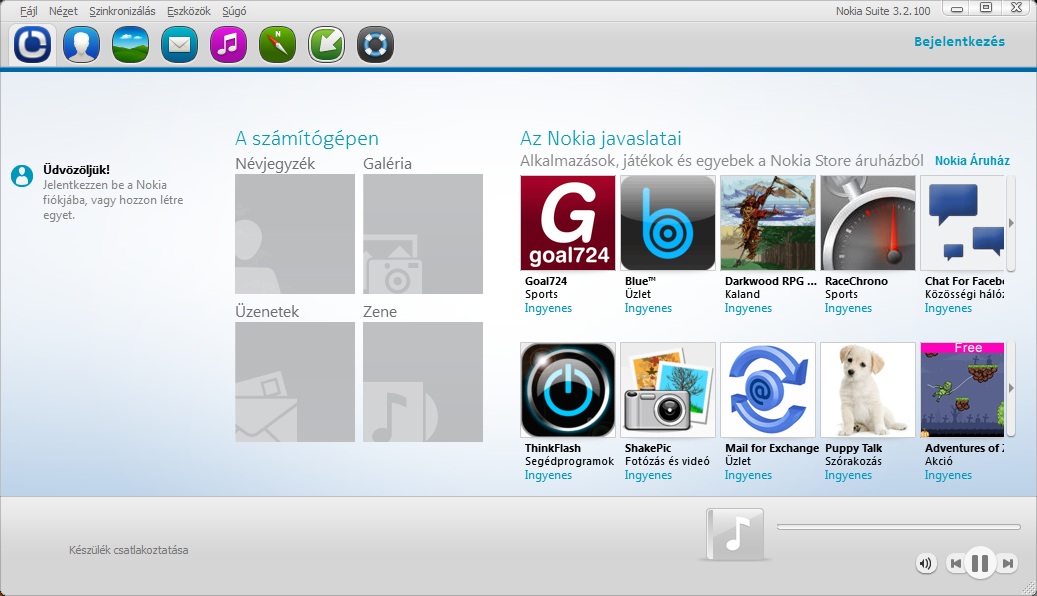The width and height of the screenshot is (1037, 596).
Task: Open the Music note toolbar icon
Action: (x=228, y=44)
